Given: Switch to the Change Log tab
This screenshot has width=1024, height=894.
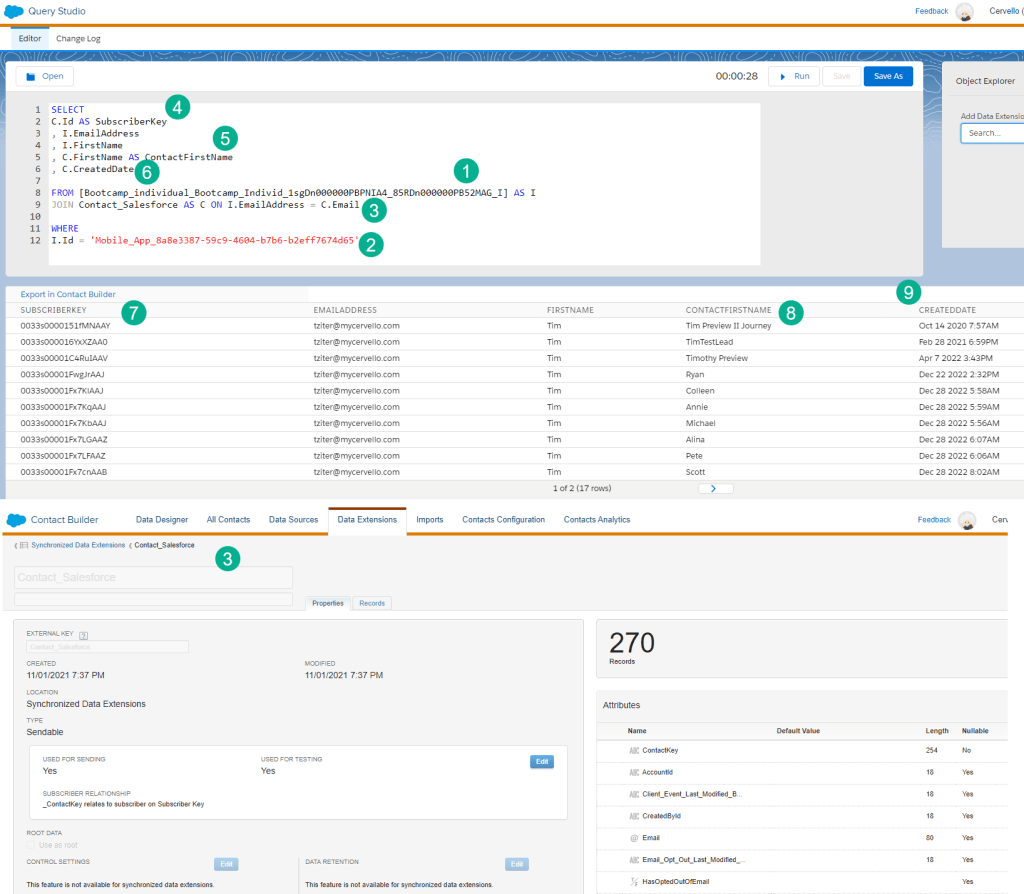Looking at the screenshot, I should click(78, 39).
